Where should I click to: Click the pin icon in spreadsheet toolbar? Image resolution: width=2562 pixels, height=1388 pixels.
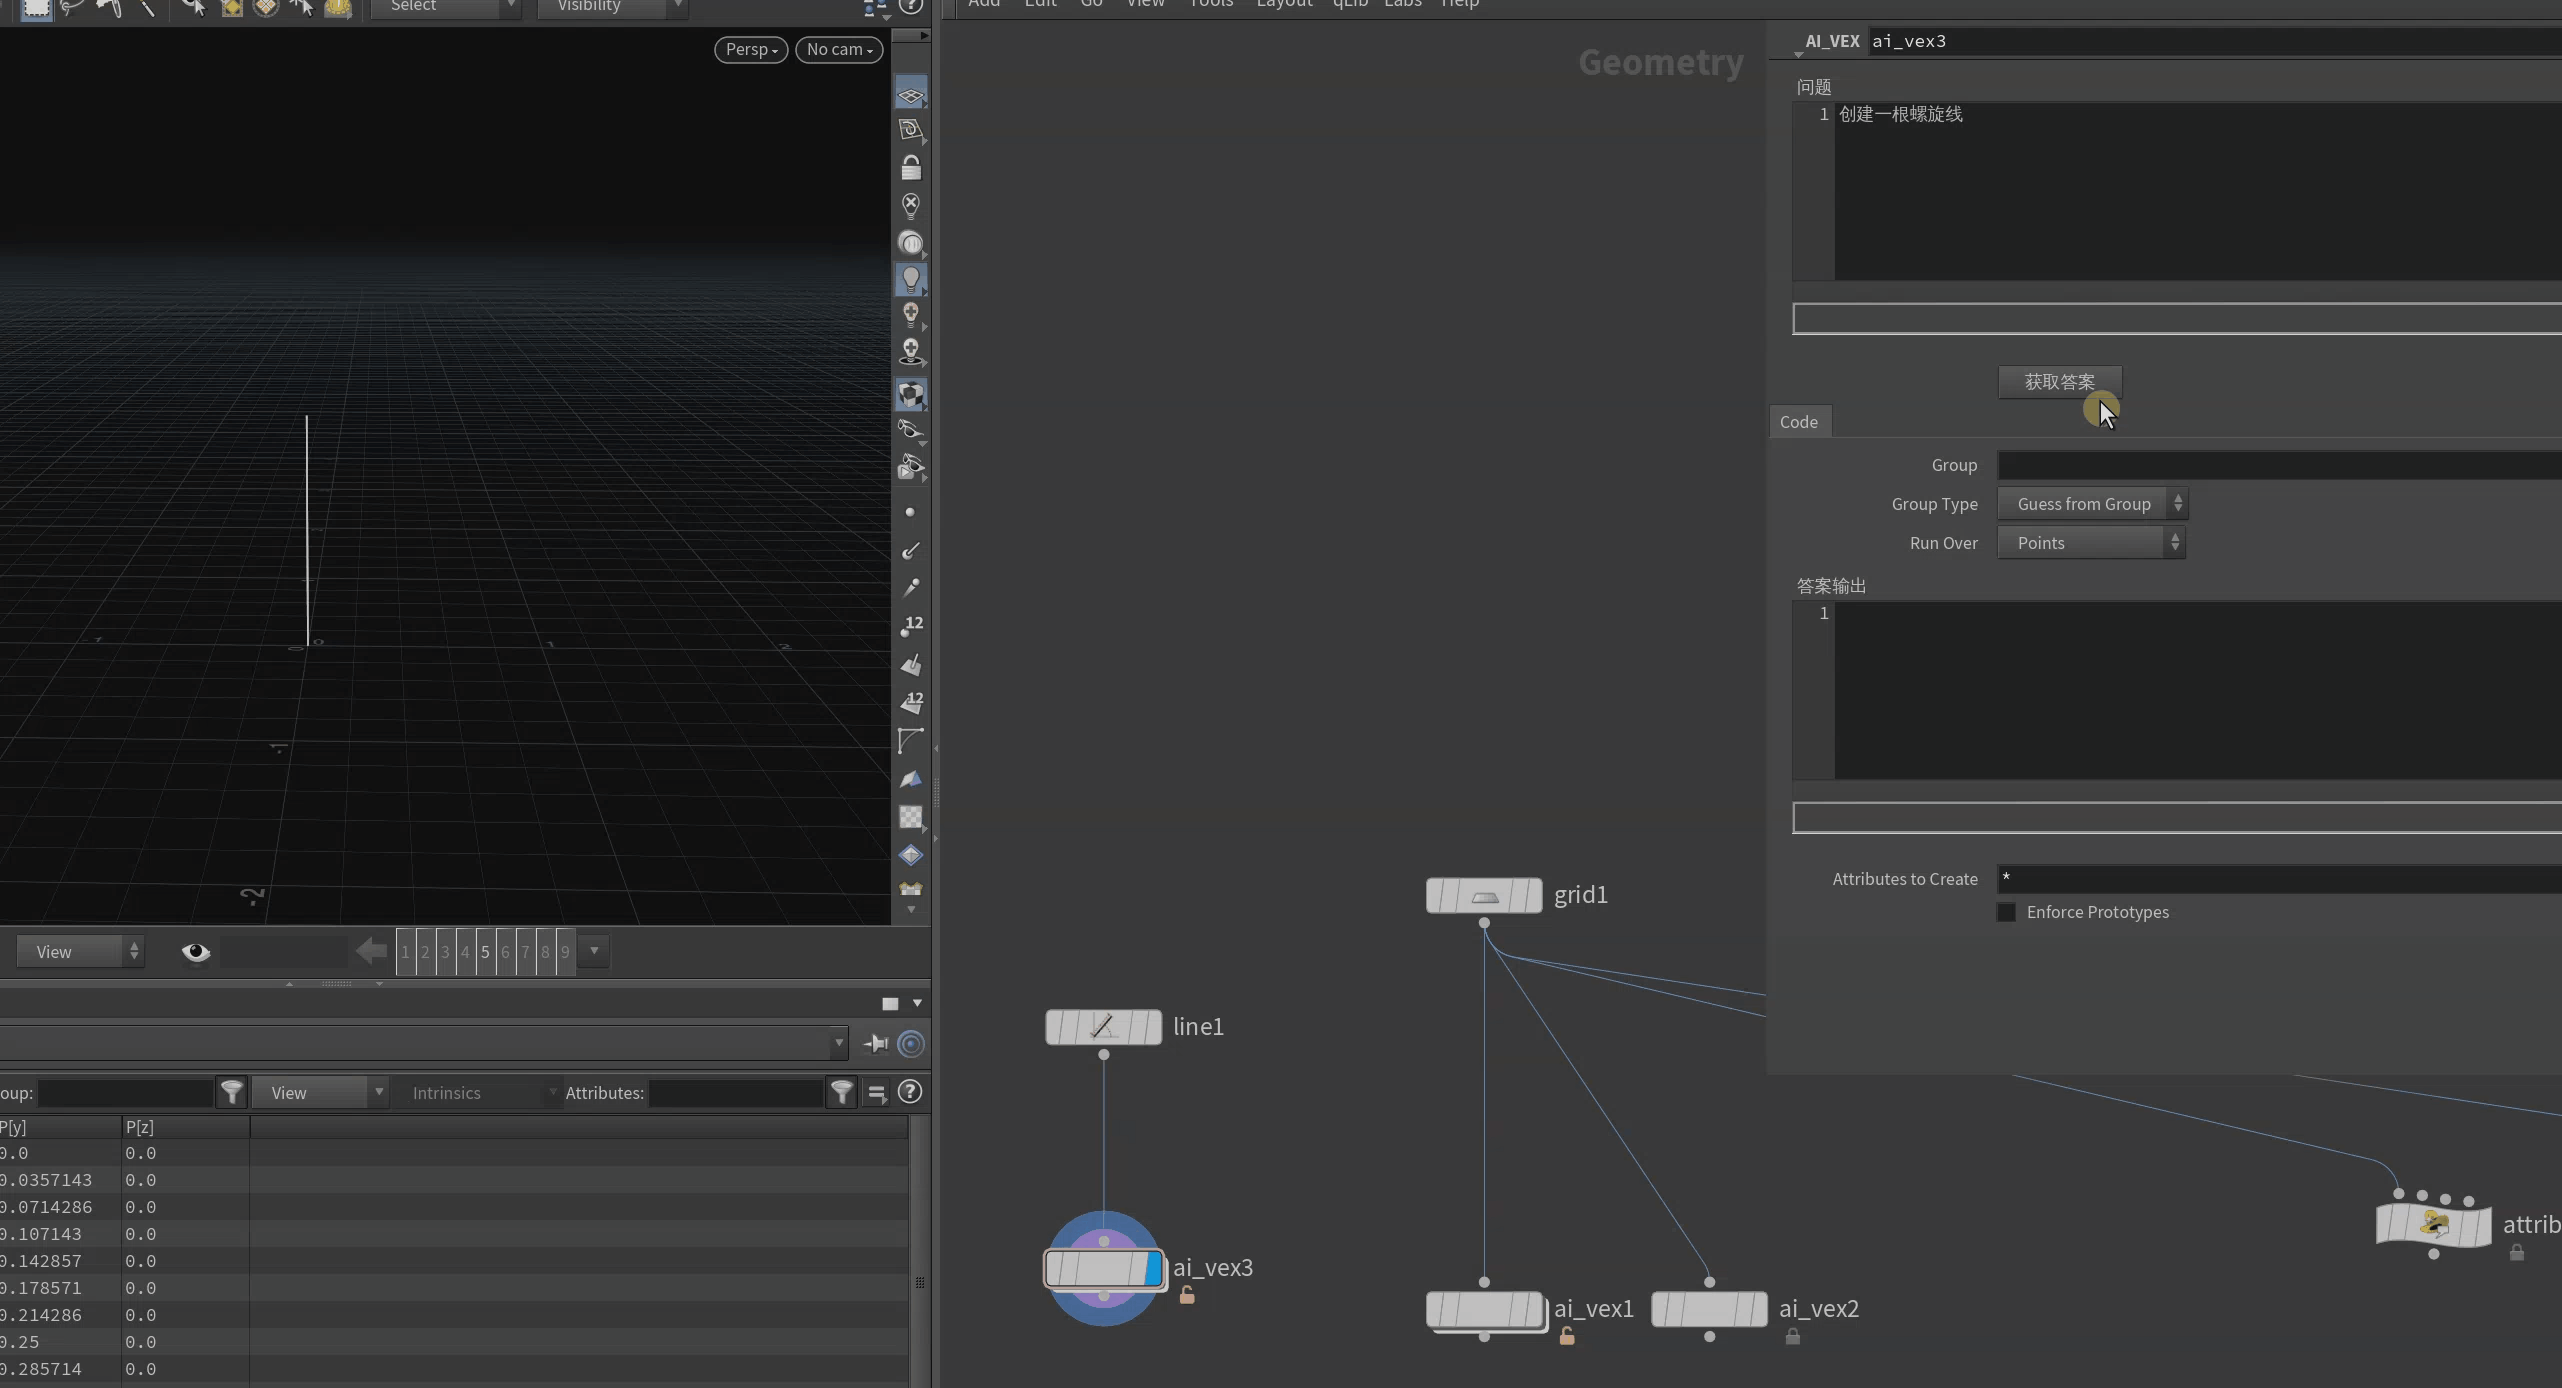pos(876,1044)
